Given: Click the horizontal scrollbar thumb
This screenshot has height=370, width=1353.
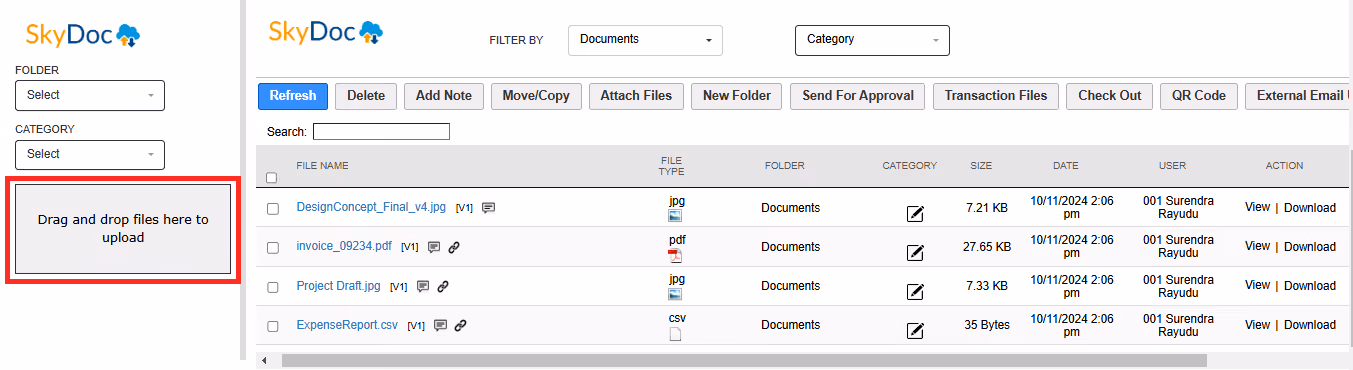Looking at the screenshot, I should 744,360.
